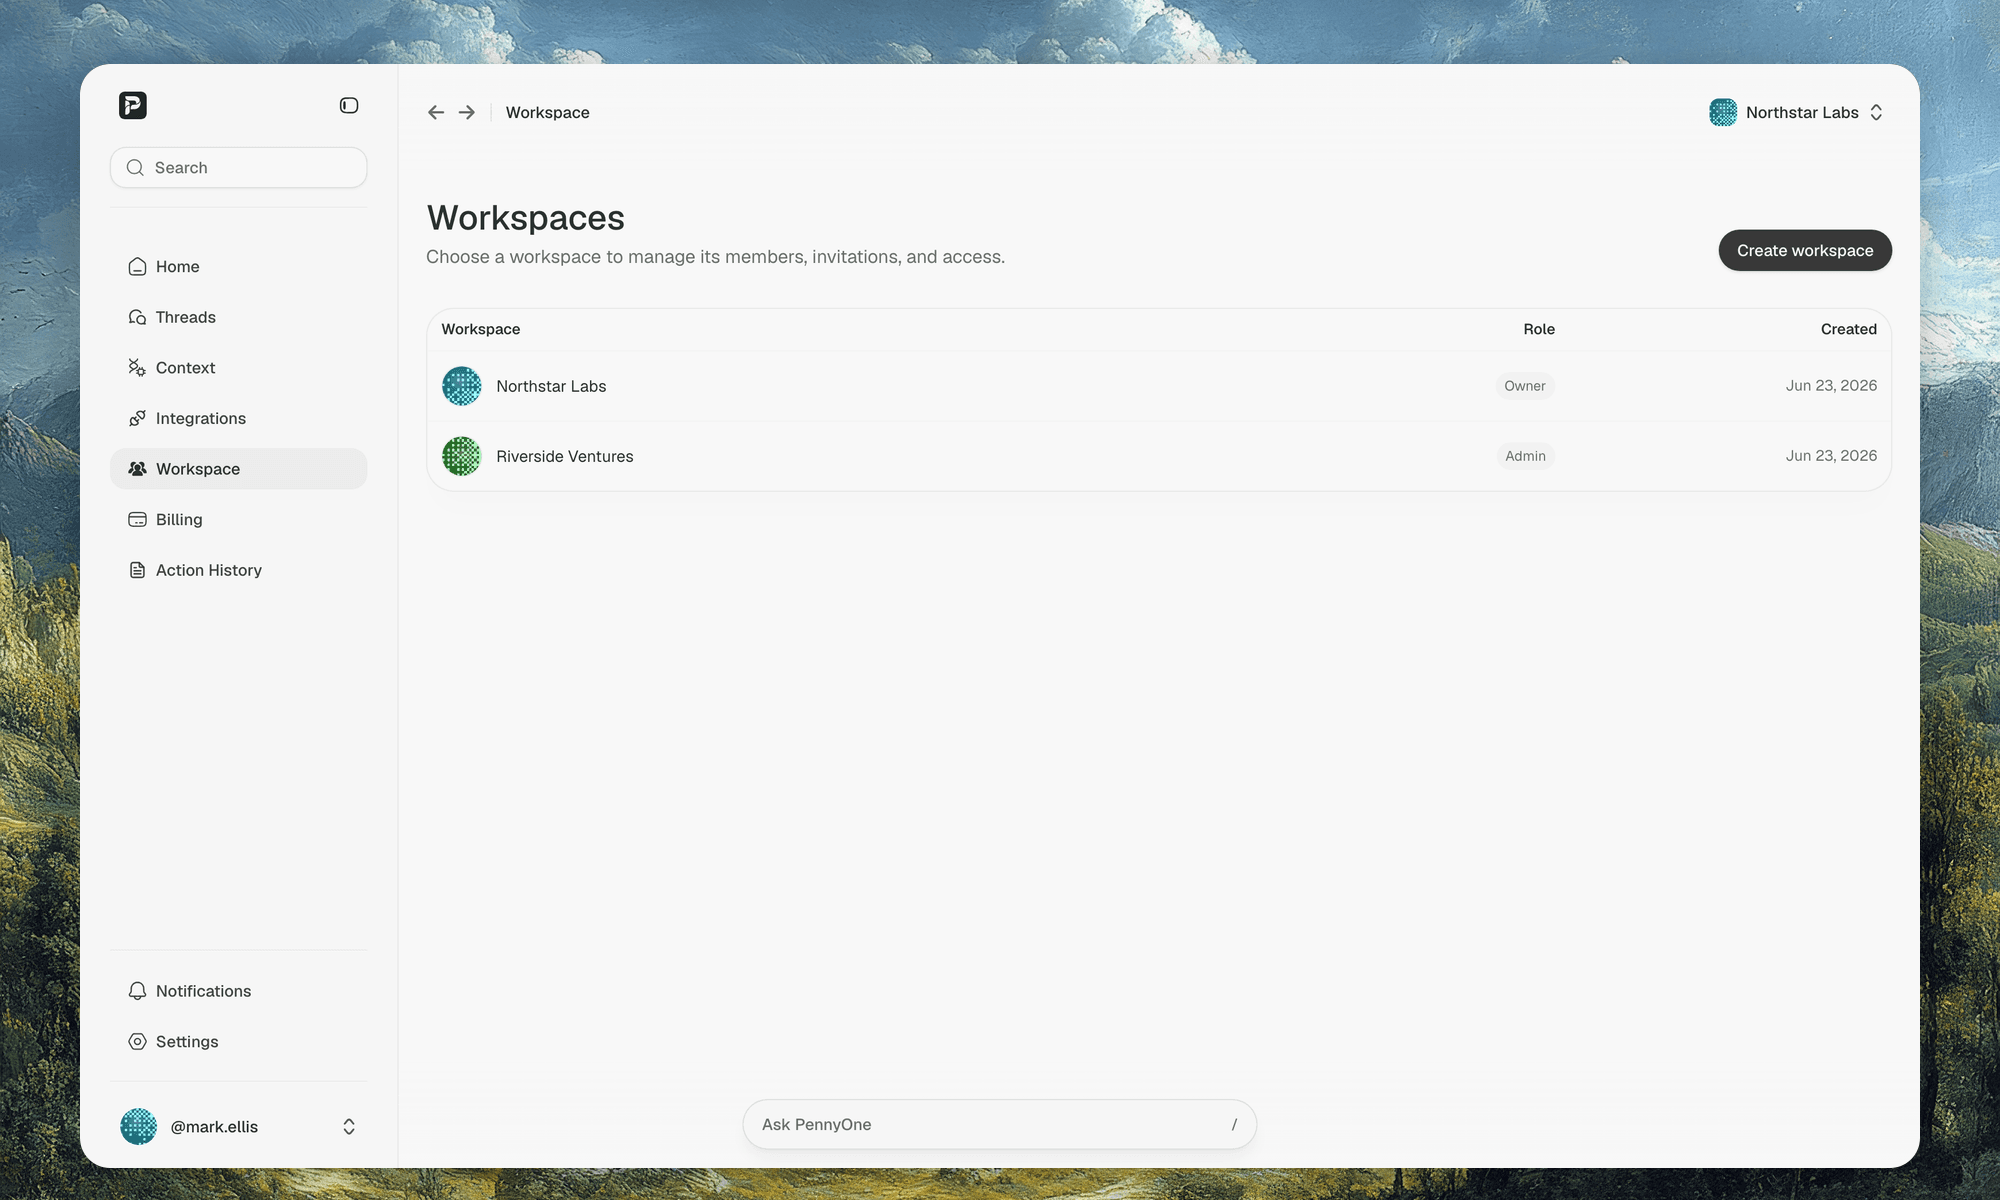
Task: Click the Action History document icon
Action: 137,570
